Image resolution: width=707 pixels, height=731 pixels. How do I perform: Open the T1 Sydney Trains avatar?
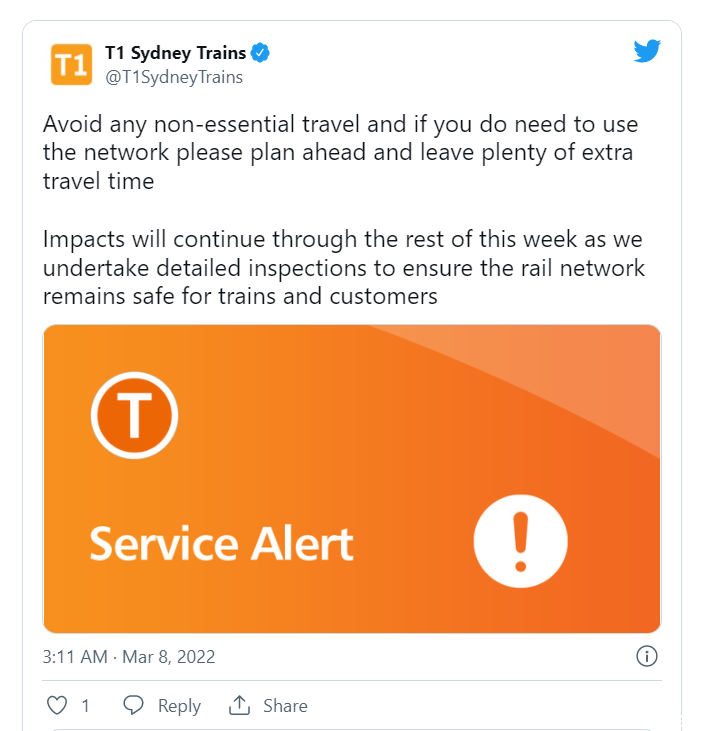pos(71,64)
